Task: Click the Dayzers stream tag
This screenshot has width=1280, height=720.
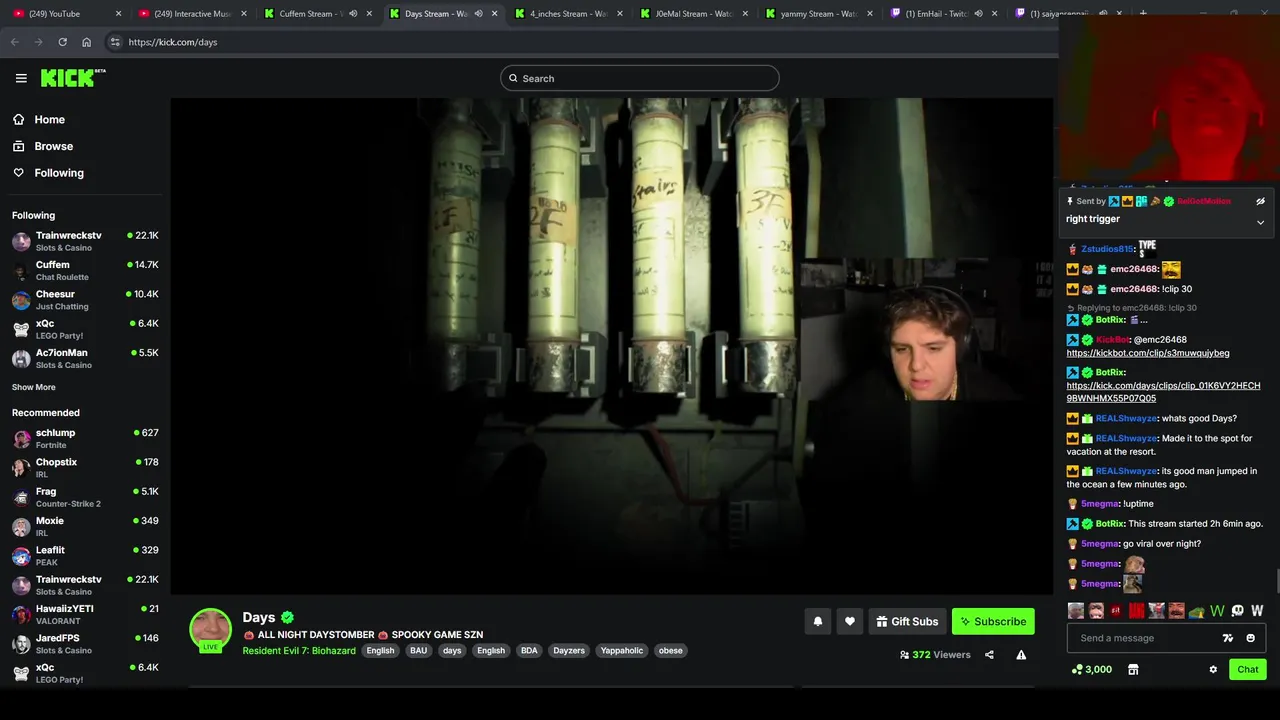Action: click(569, 650)
